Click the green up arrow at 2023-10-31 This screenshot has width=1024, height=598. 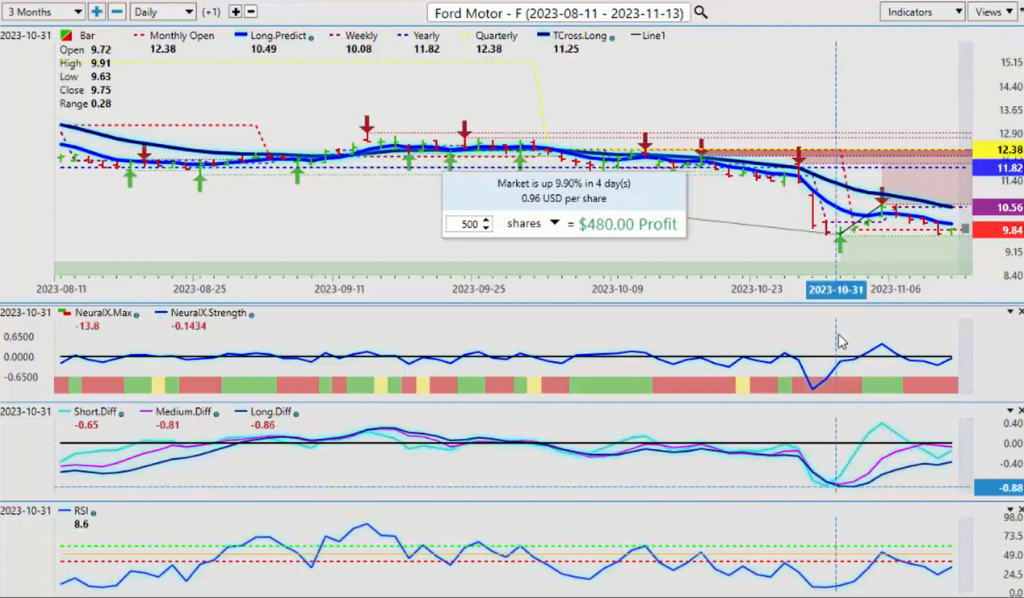(840, 243)
